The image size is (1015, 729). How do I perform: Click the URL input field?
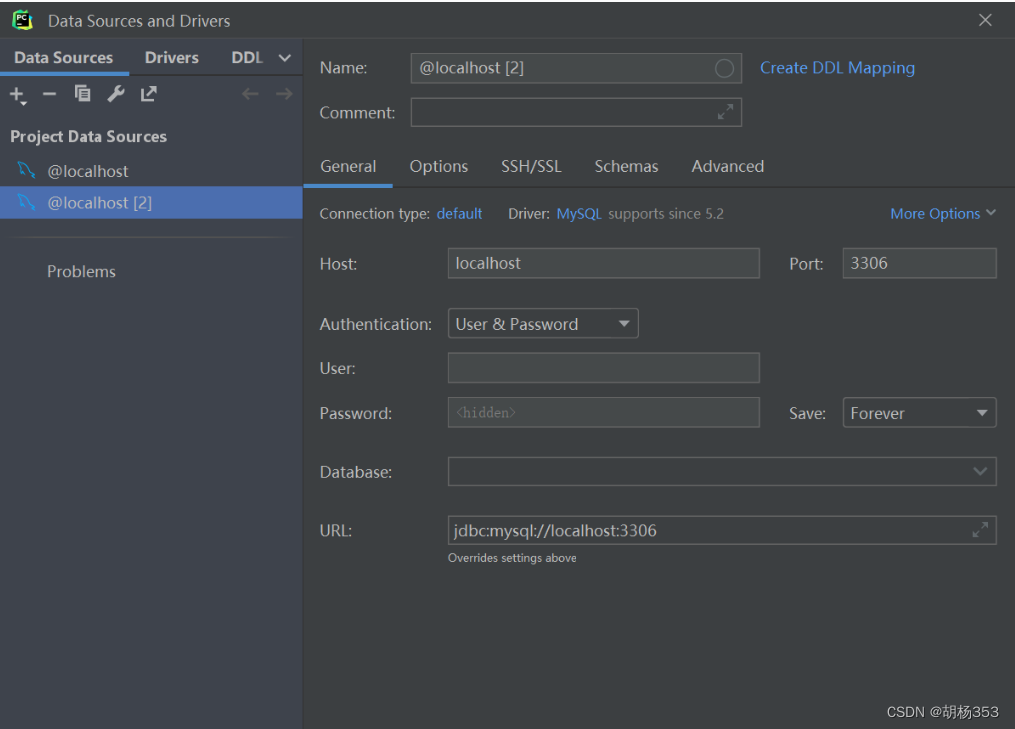(722, 530)
